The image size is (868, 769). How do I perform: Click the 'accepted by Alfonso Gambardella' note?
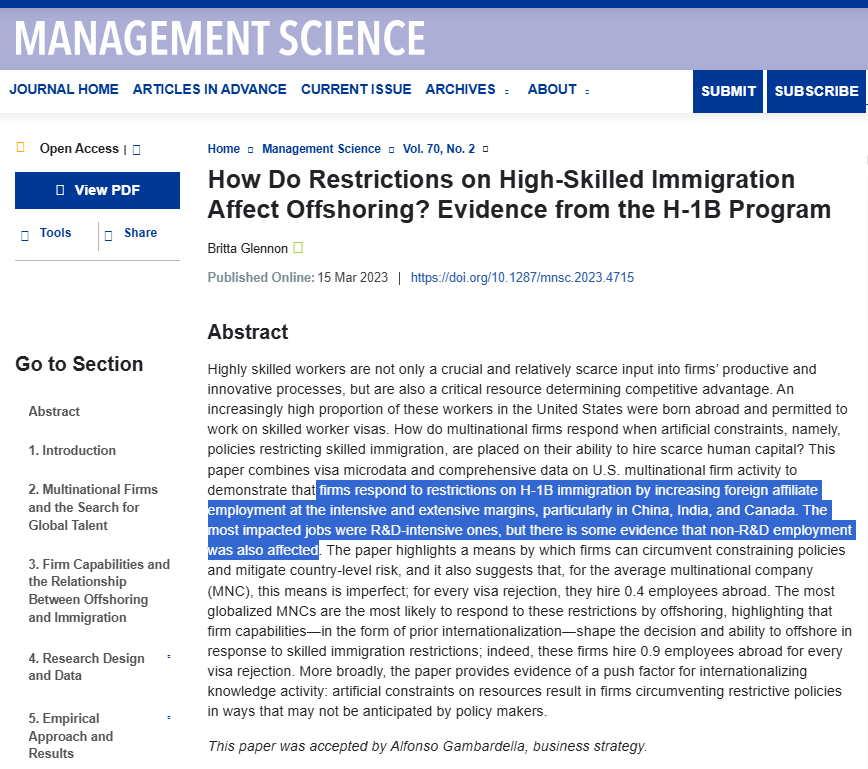(427, 746)
